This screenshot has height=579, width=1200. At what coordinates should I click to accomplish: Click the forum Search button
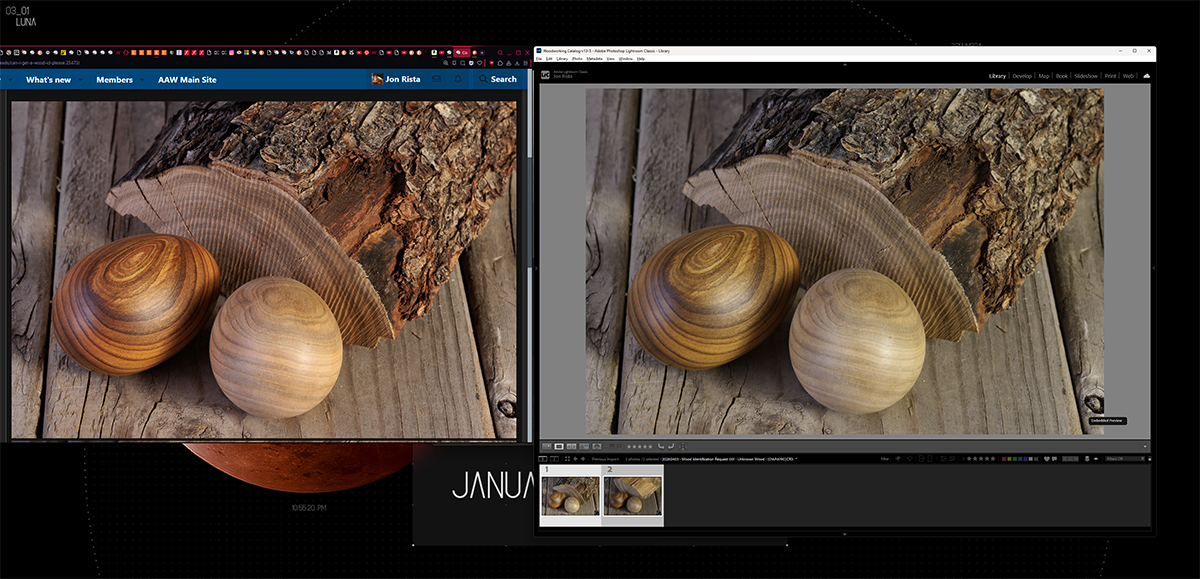pos(498,79)
